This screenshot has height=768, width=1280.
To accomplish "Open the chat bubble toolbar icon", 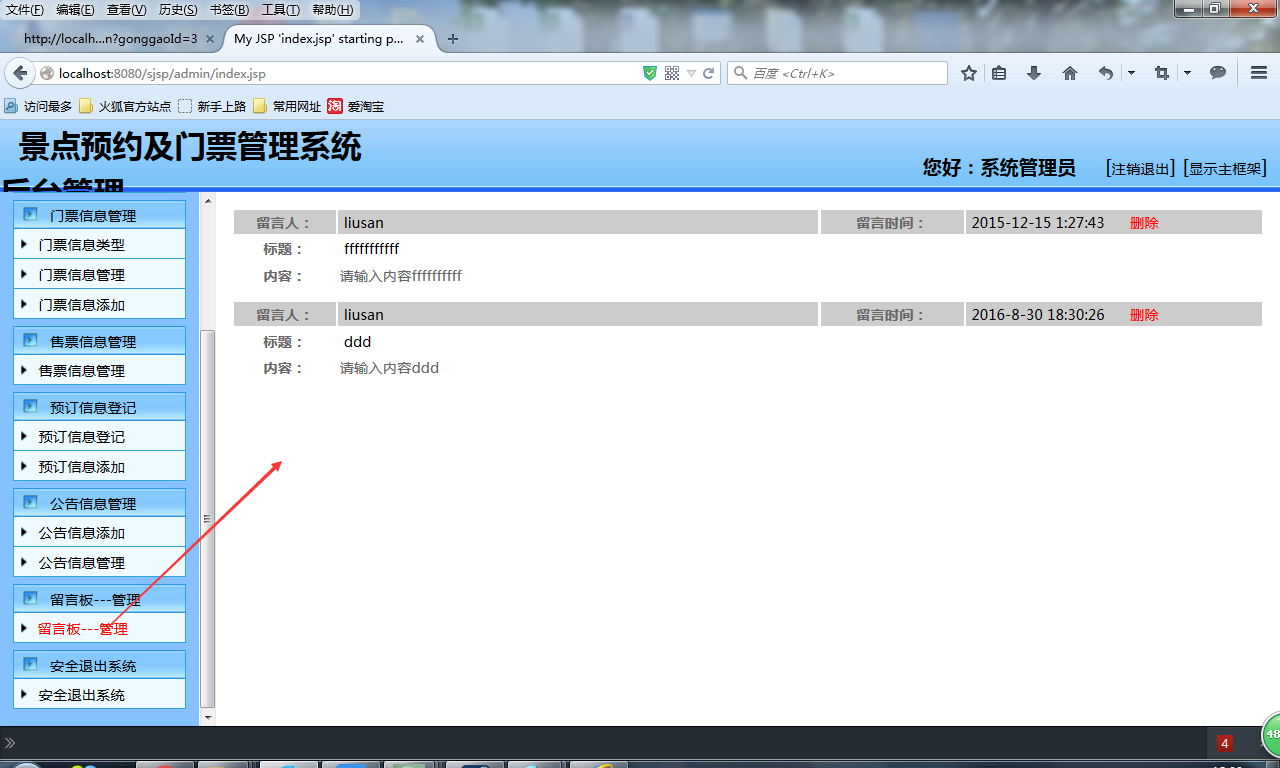I will 1218,73.
